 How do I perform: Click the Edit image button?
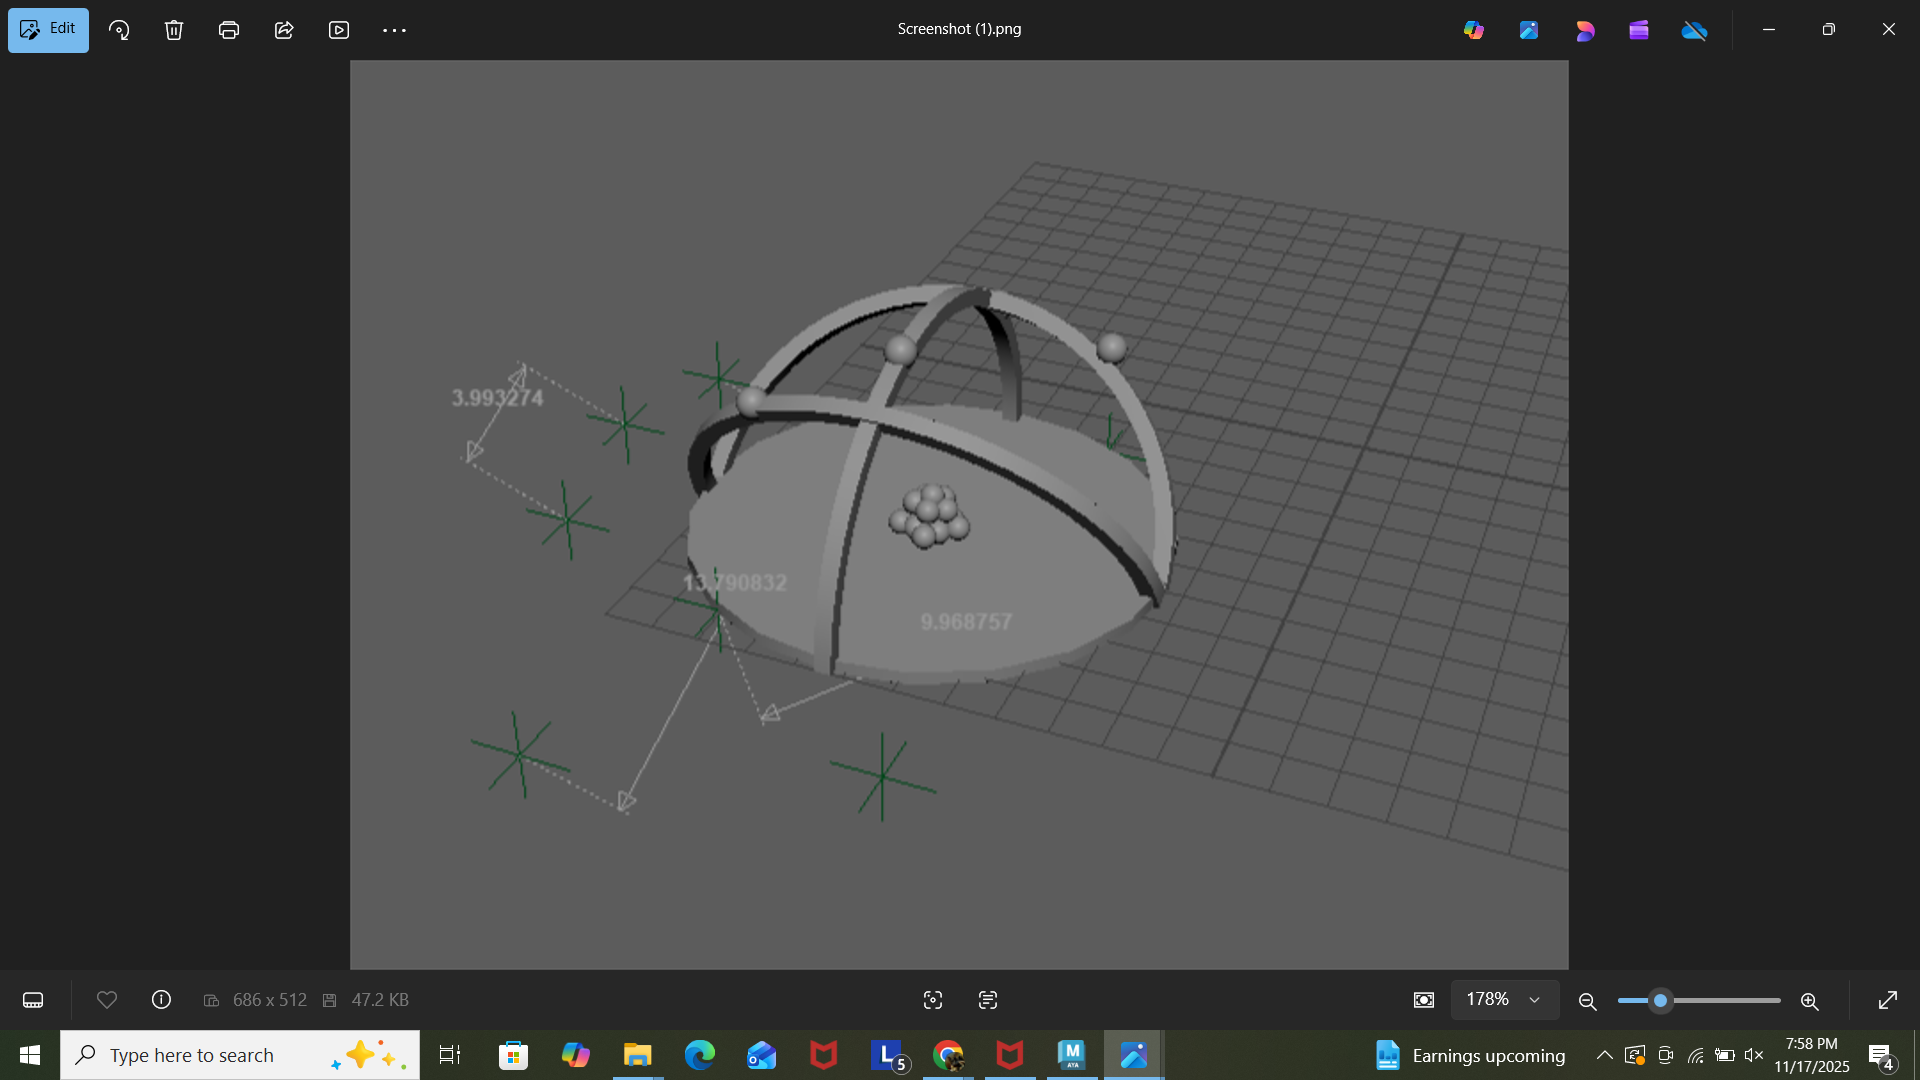pos(48,30)
